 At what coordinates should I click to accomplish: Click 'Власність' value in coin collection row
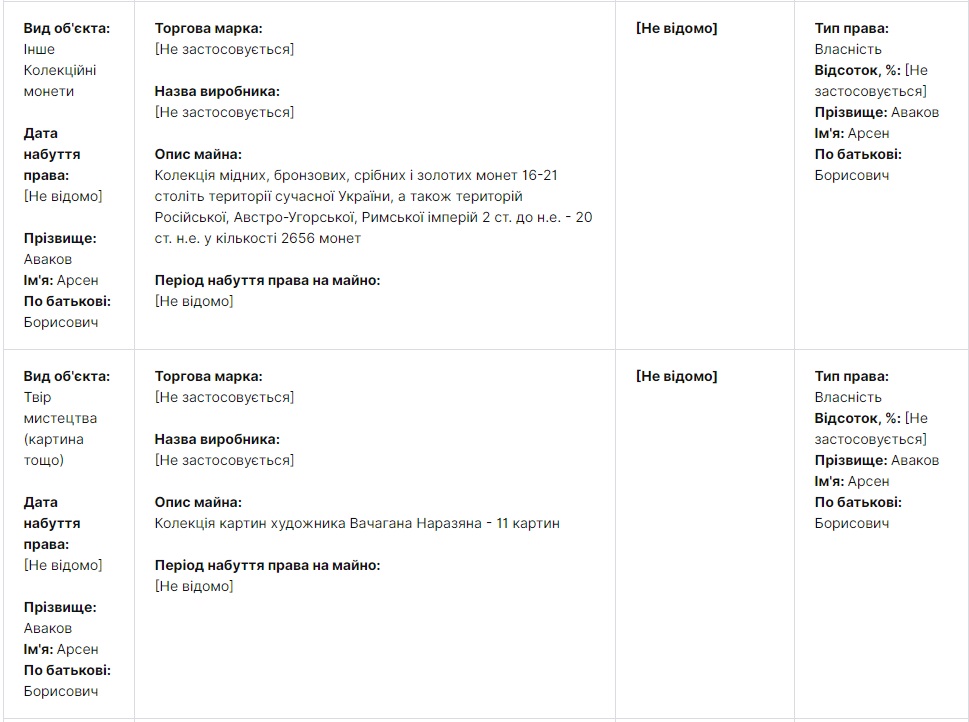tap(848, 49)
